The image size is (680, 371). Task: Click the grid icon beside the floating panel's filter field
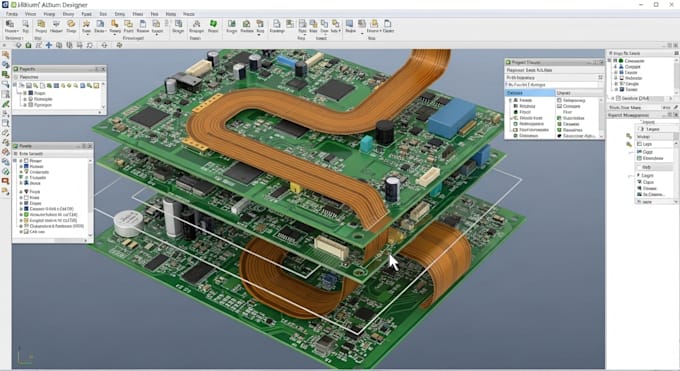600,77
